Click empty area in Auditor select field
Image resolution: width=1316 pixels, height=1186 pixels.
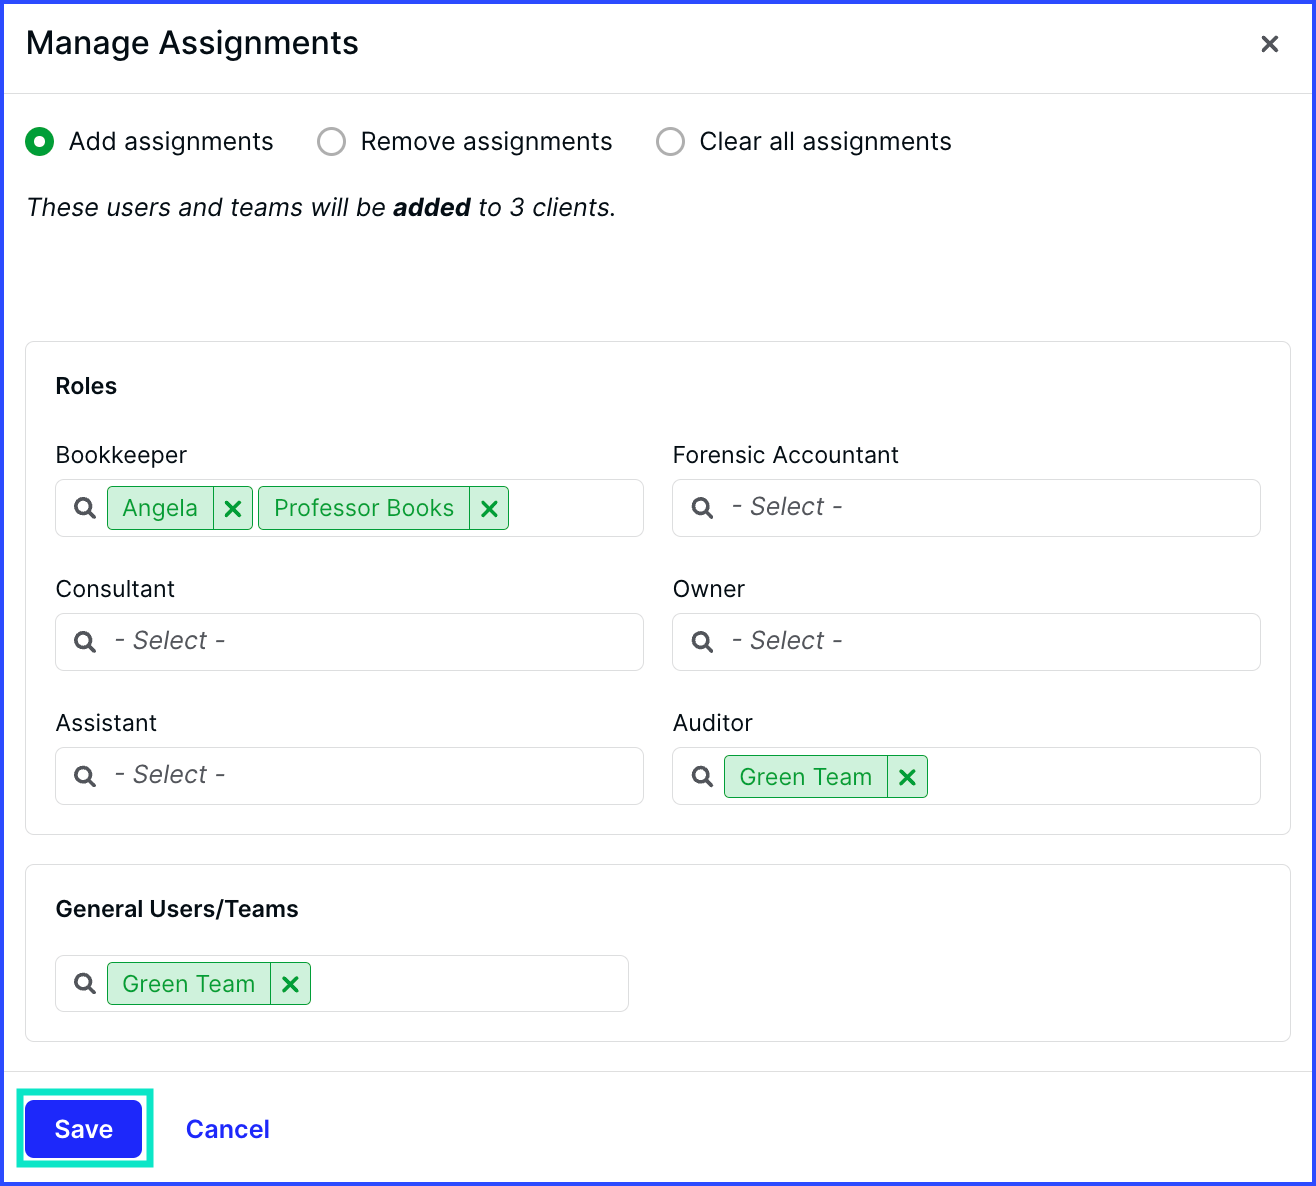[x=1093, y=776]
